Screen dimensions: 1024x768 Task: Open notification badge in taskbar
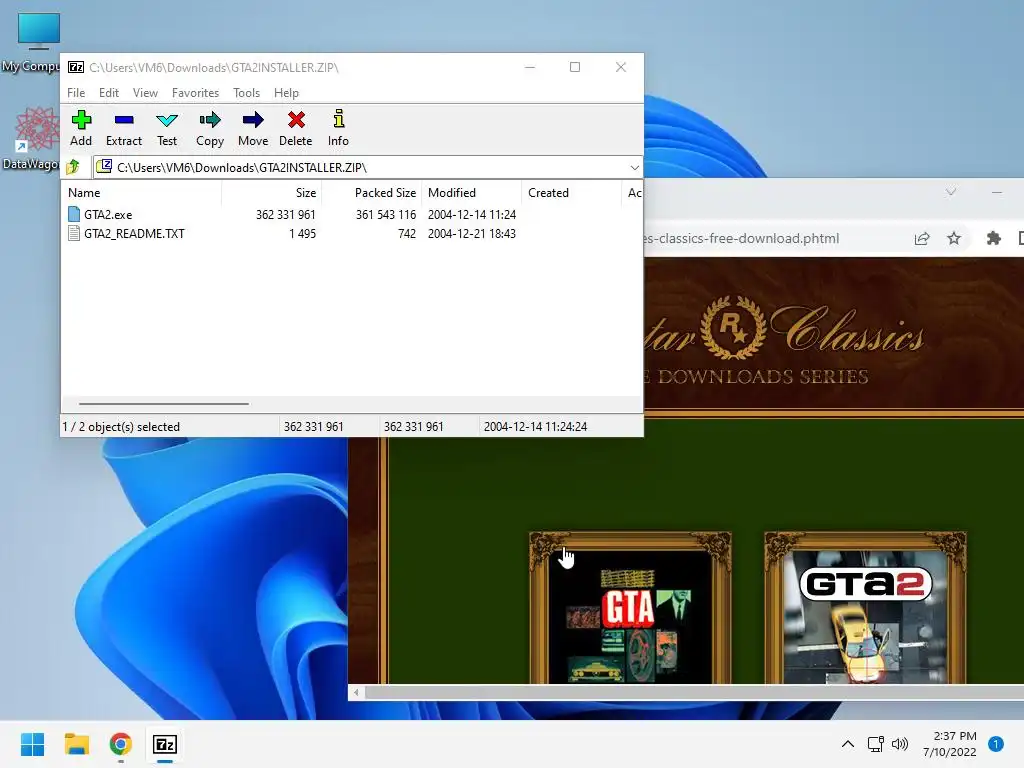coord(996,744)
